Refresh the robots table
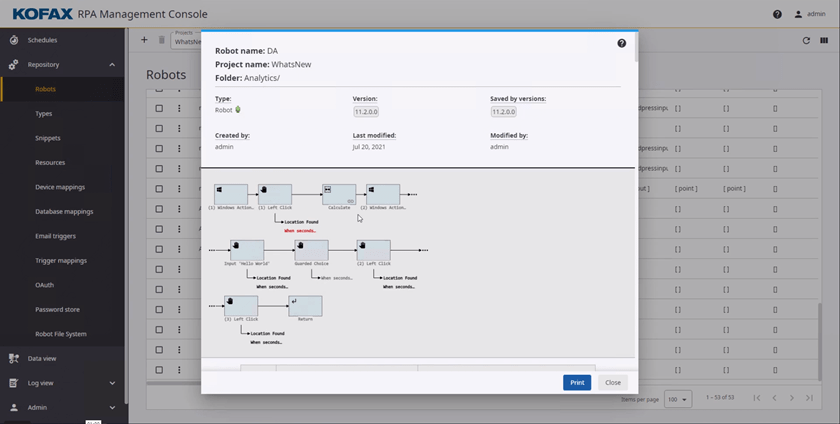840x424 pixels. 807,40
